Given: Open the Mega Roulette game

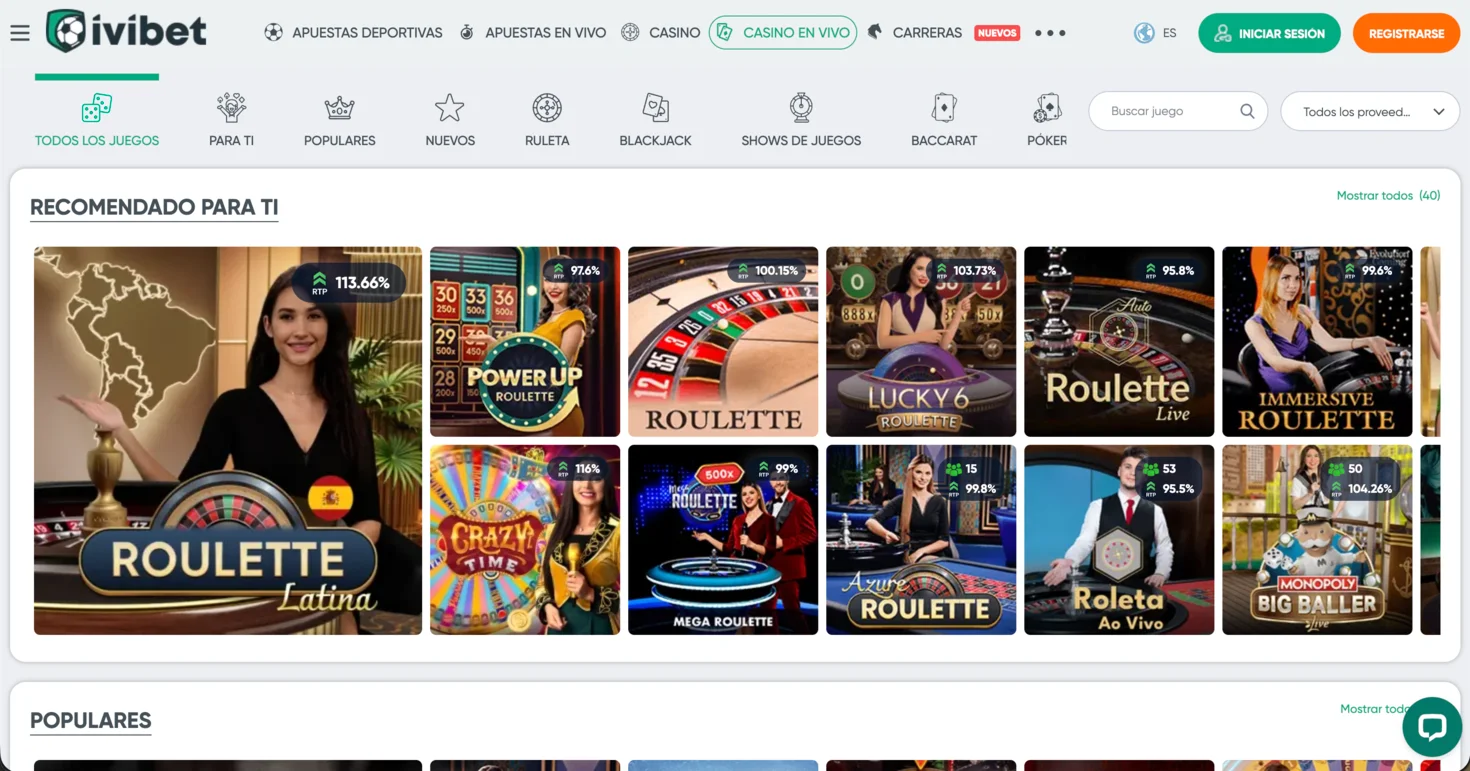Looking at the screenshot, I should (x=723, y=540).
